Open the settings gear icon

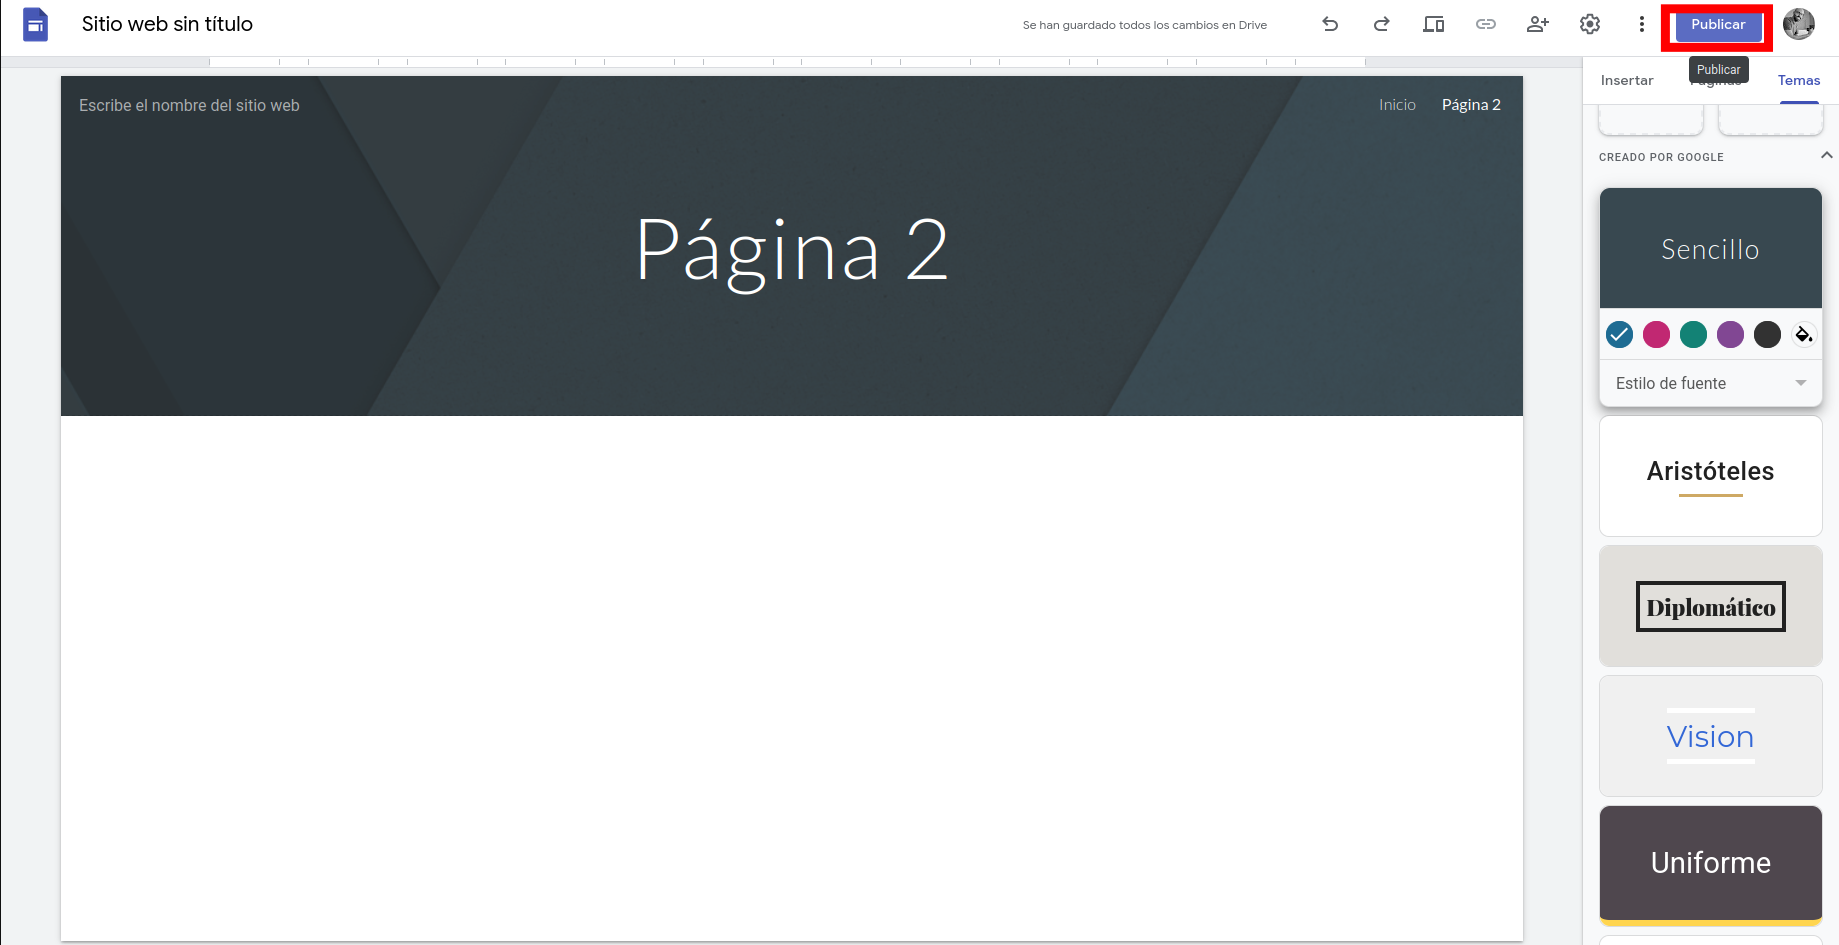(x=1590, y=24)
